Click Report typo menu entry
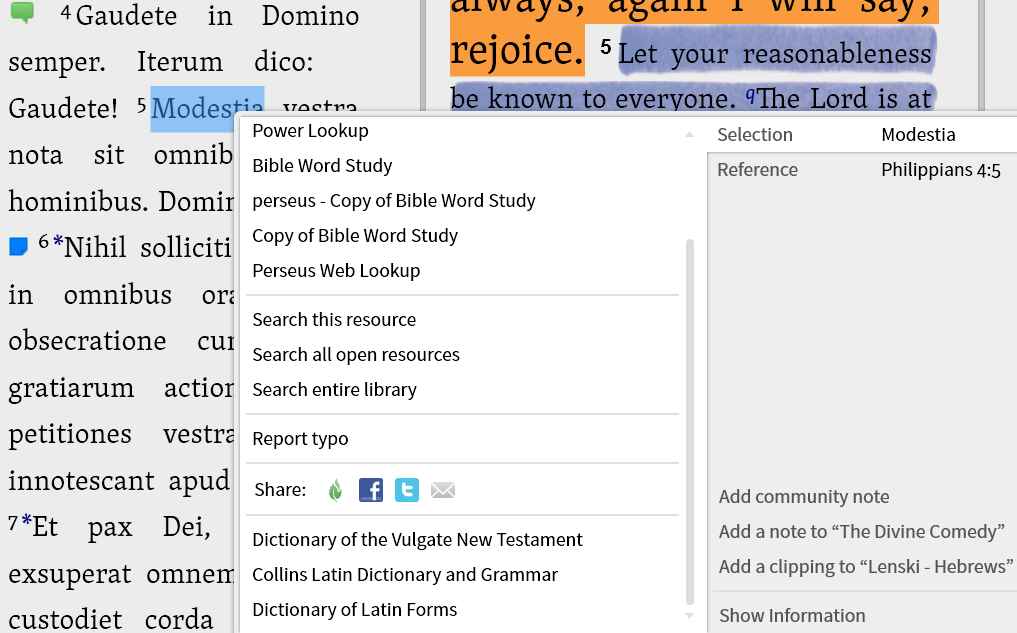 pyautogui.click(x=300, y=439)
